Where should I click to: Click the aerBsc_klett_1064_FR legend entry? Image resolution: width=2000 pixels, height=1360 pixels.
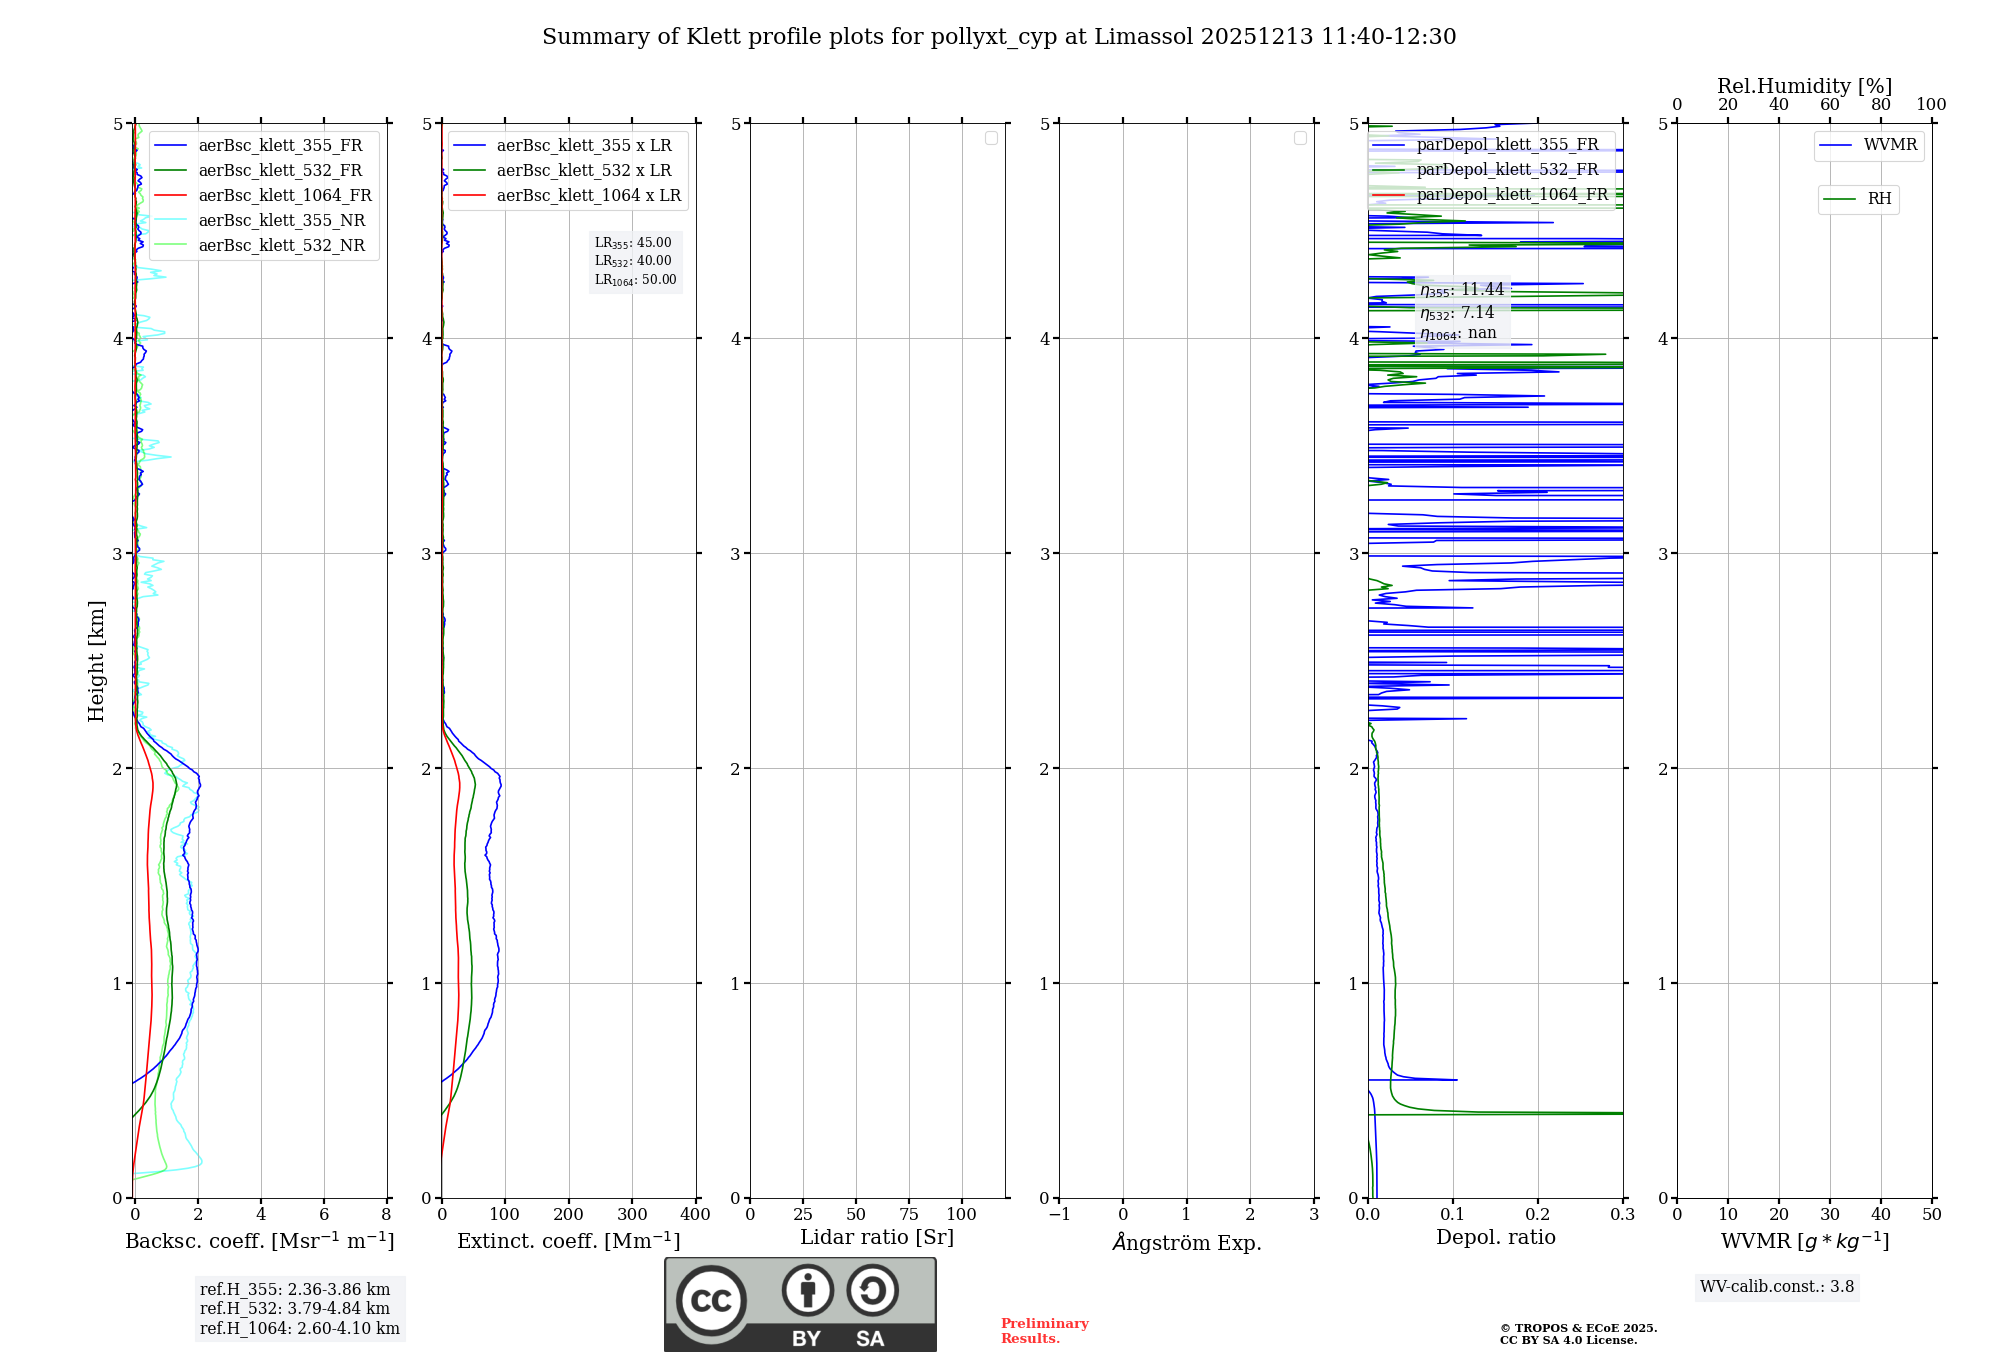point(284,196)
